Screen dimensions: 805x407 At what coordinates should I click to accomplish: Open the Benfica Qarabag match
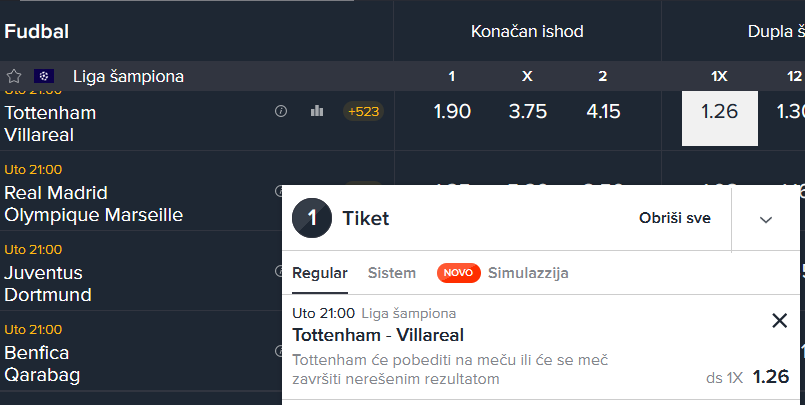tap(42, 363)
